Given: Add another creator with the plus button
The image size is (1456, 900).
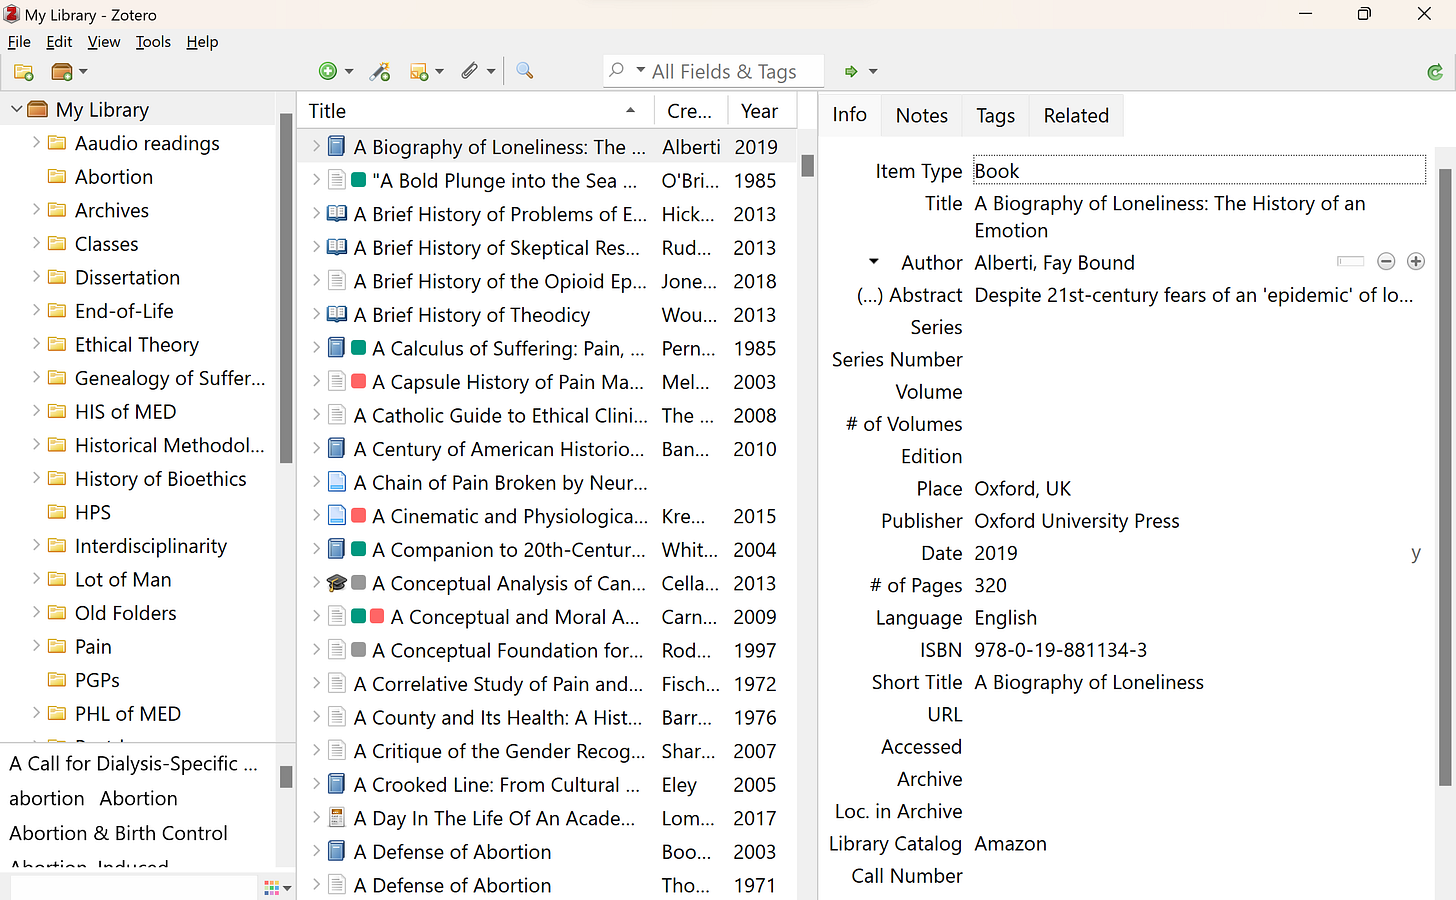Looking at the screenshot, I should [x=1416, y=261].
